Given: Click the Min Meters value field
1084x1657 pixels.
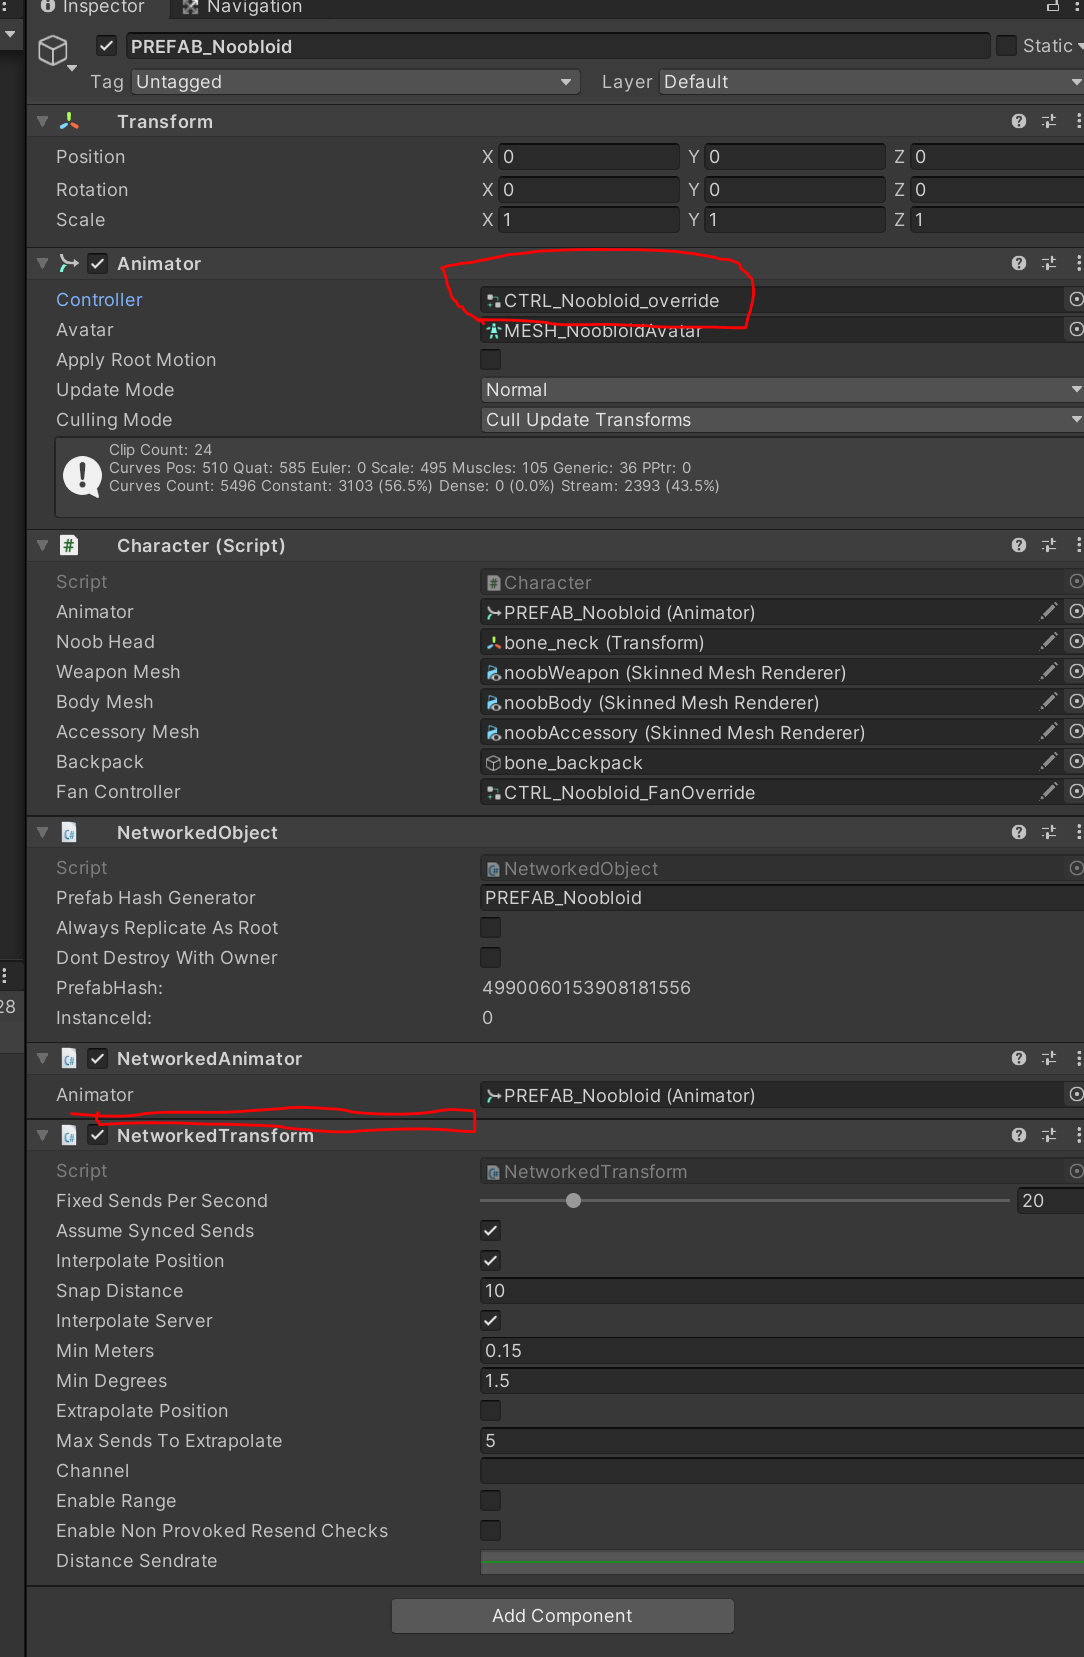Looking at the screenshot, I should 782,1350.
